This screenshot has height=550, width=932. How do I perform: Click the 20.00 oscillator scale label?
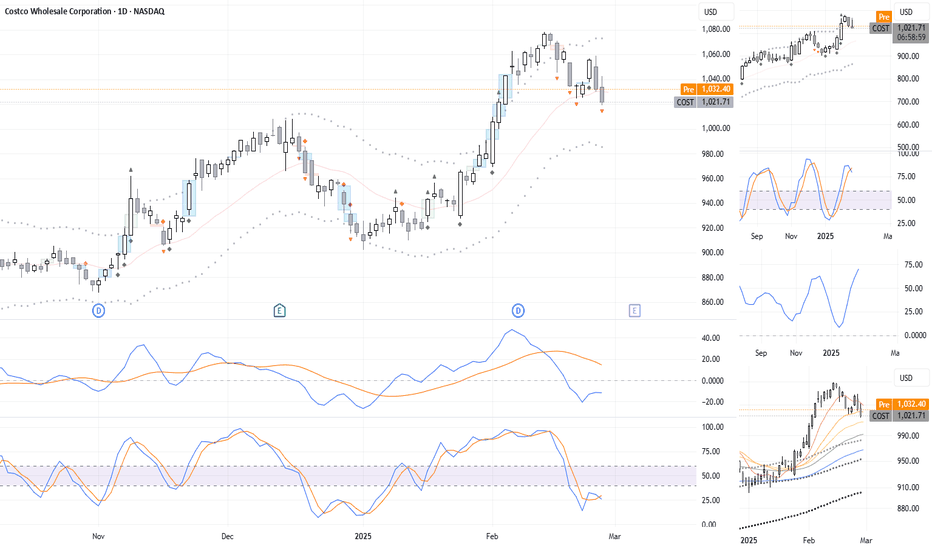[711, 359]
